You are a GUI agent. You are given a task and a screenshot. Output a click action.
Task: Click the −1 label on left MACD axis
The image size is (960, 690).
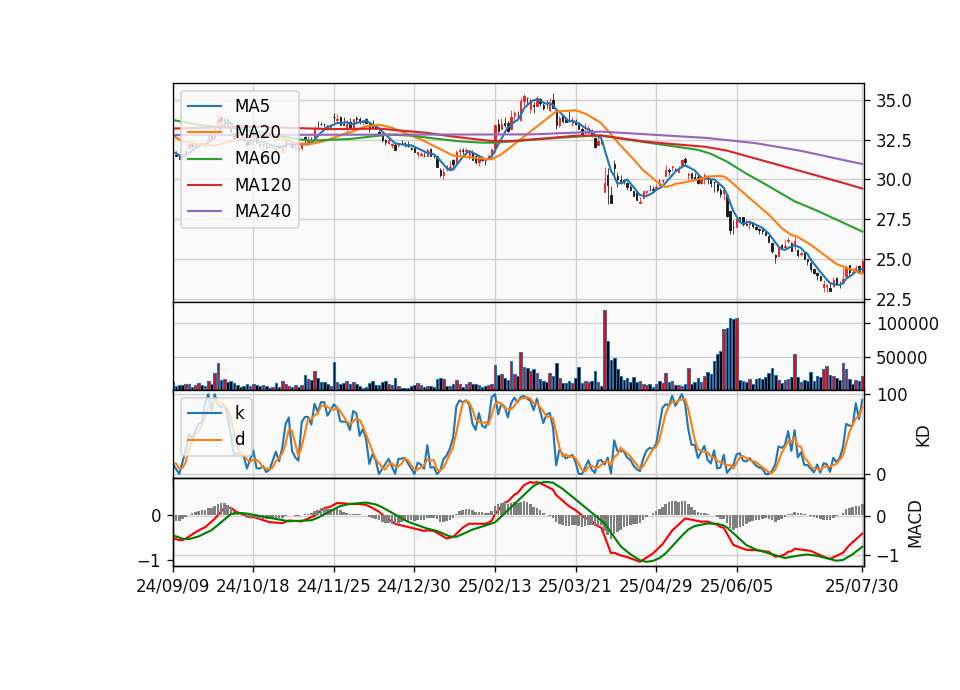click(150, 561)
